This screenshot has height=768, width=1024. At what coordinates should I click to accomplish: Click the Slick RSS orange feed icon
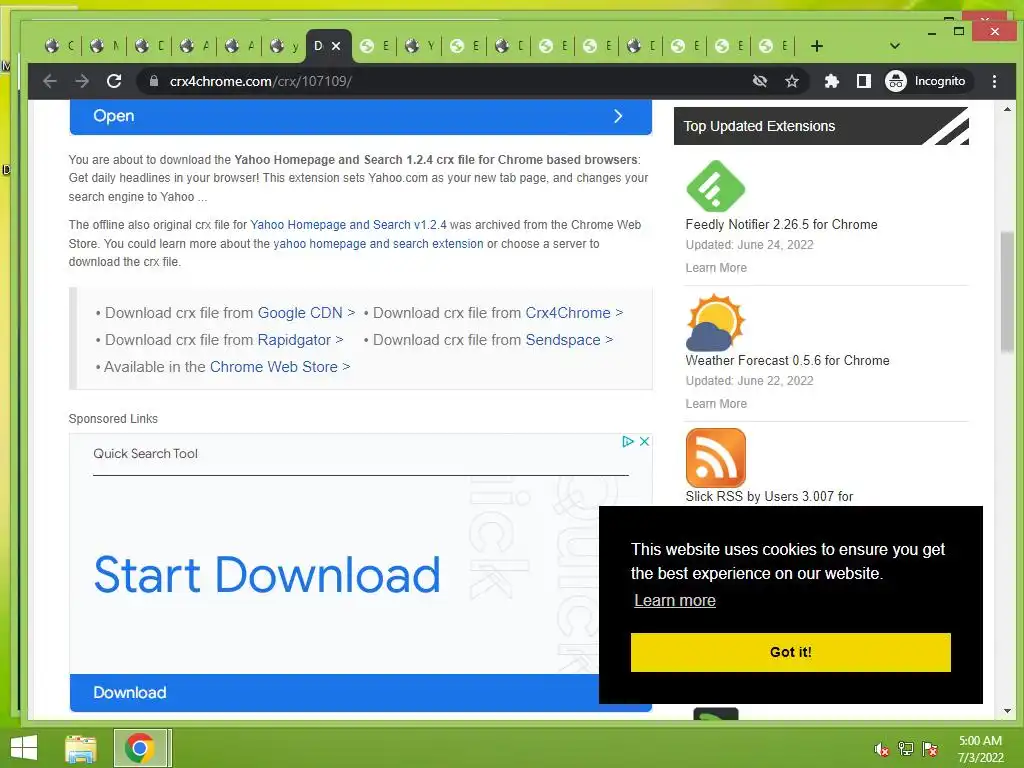click(x=715, y=458)
